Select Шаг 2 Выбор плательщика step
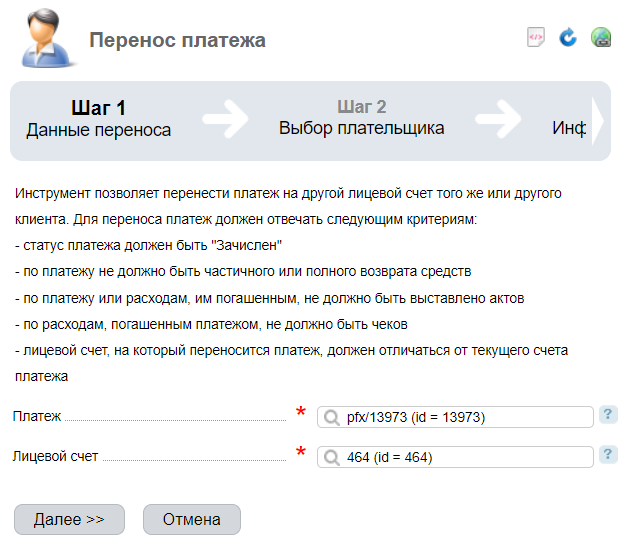Screen dimensions: 625x541 tap(361, 118)
